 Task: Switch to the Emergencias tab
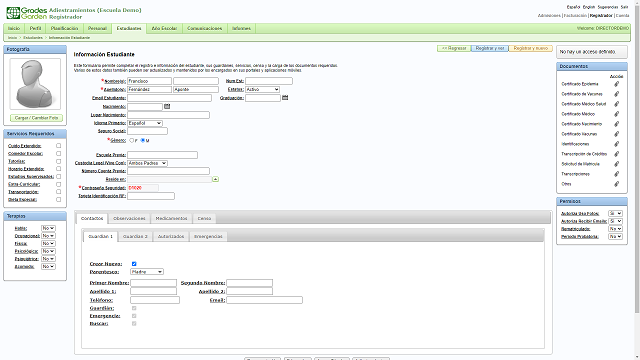point(208,237)
